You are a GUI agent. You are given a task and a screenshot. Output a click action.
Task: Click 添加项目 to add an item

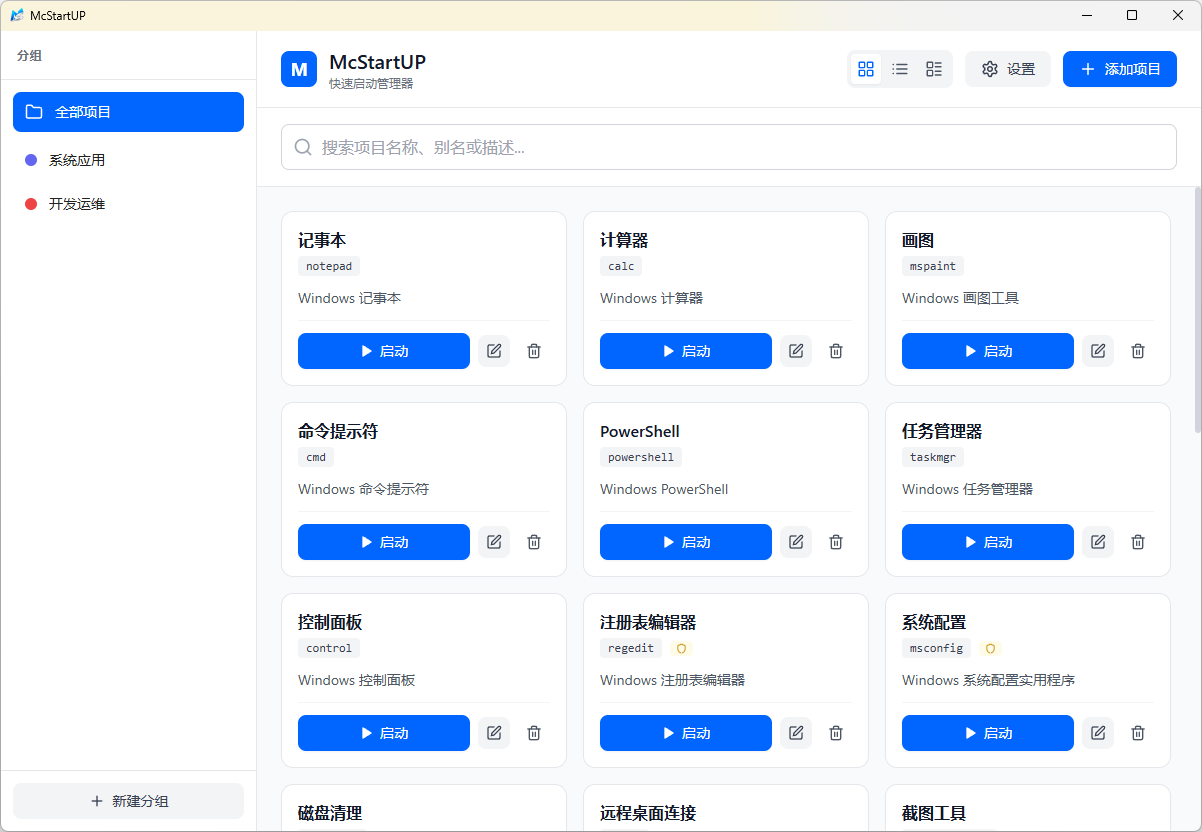(x=1120, y=69)
